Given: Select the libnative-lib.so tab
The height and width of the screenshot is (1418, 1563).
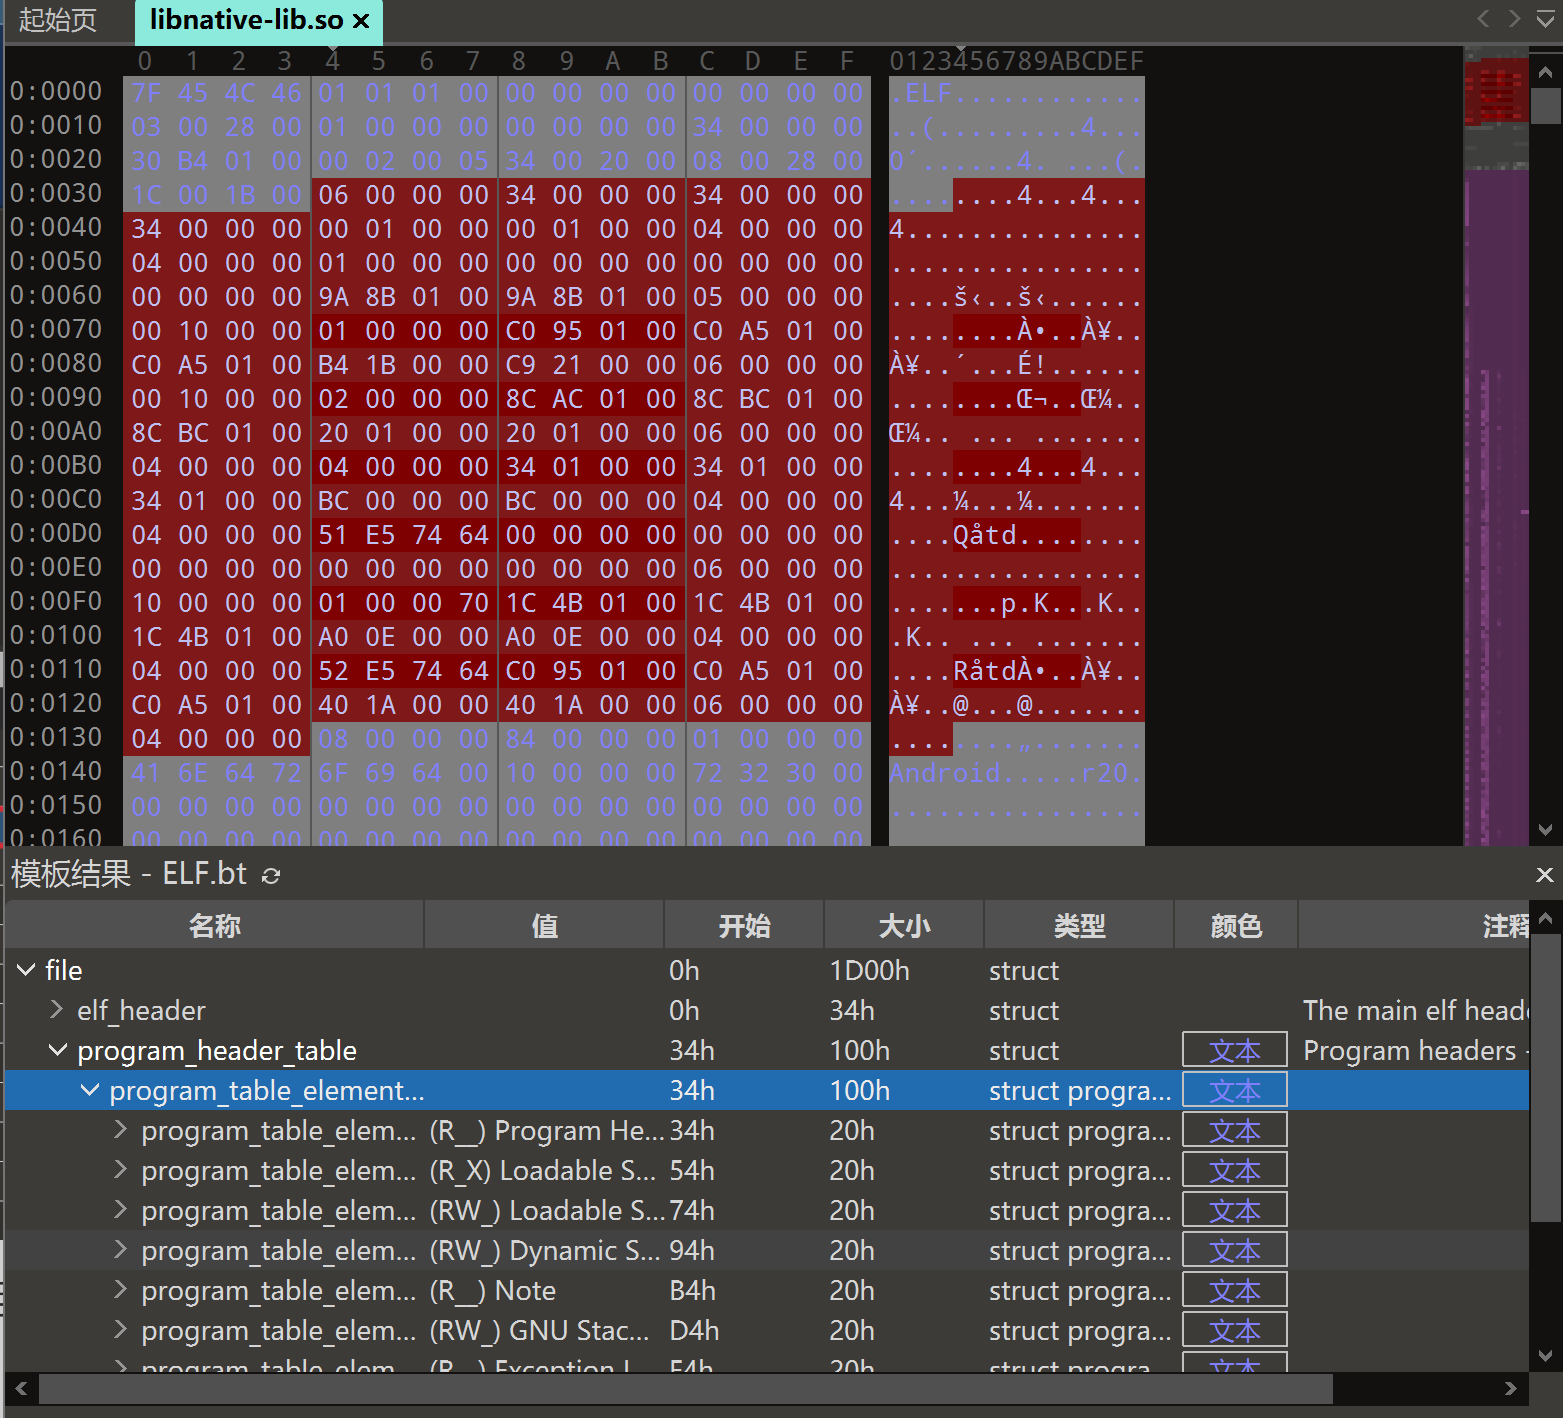Looking at the screenshot, I should [245, 21].
